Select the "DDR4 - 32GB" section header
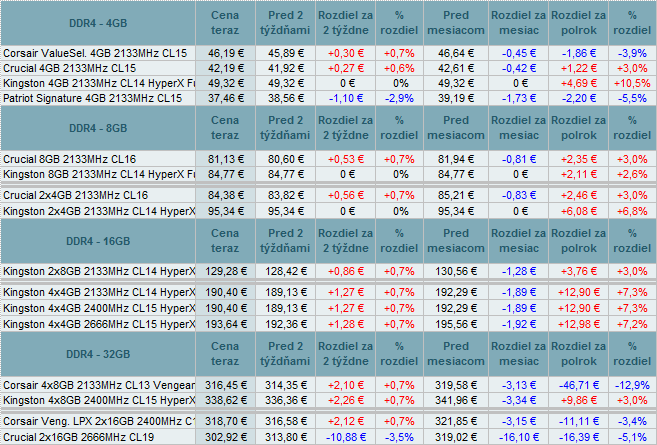The width and height of the screenshot is (657, 445). (98, 354)
